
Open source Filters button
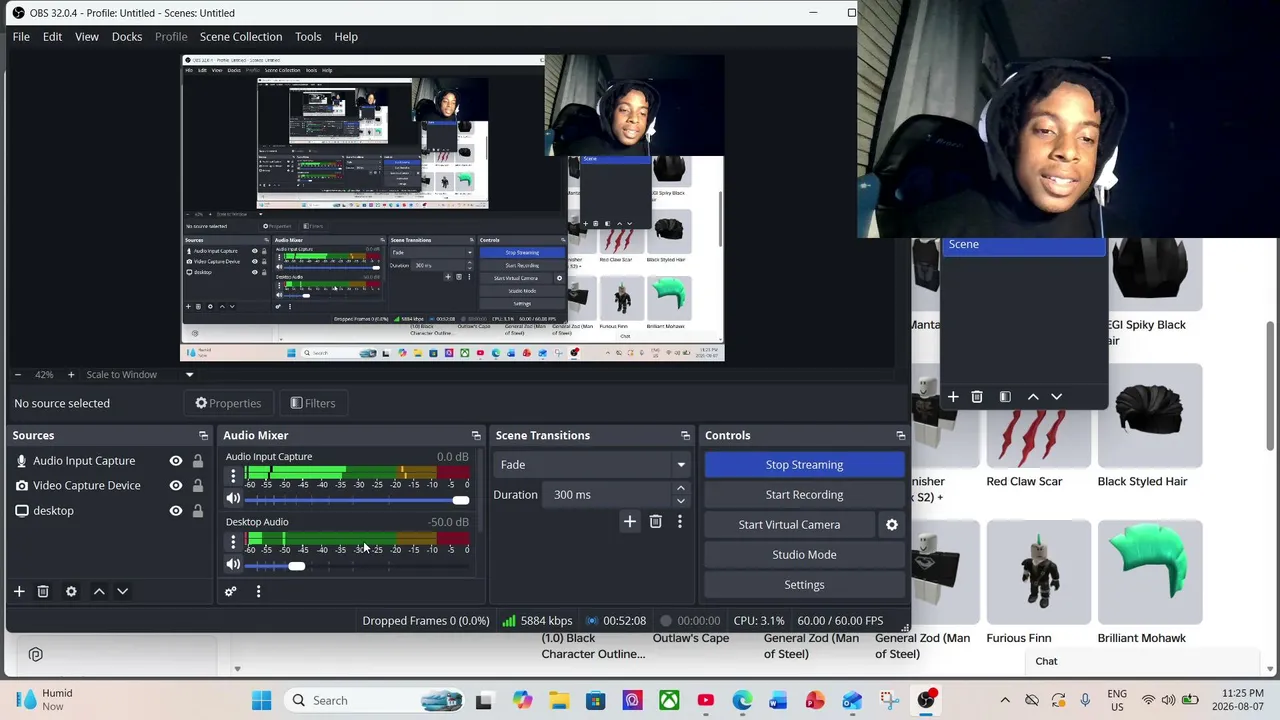pyautogui.click(x=313, y=403)
